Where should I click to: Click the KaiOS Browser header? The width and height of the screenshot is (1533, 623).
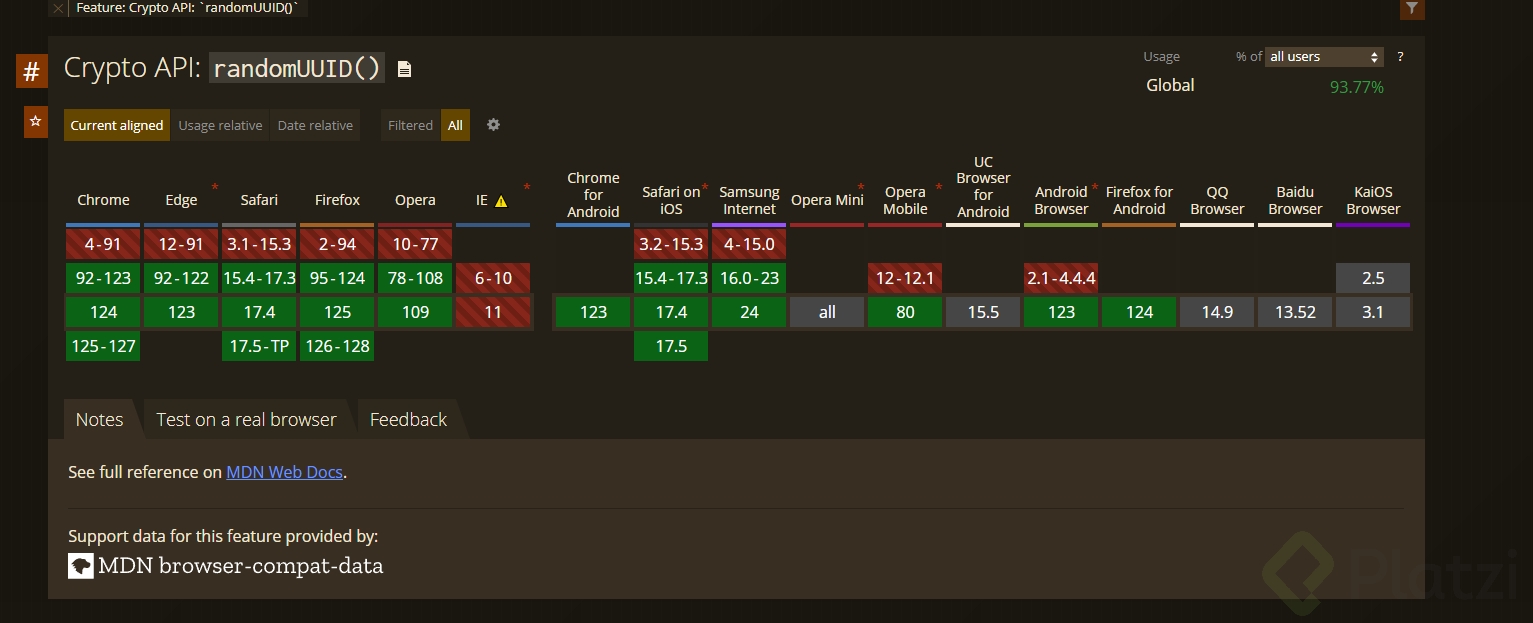coord(1373,200)
